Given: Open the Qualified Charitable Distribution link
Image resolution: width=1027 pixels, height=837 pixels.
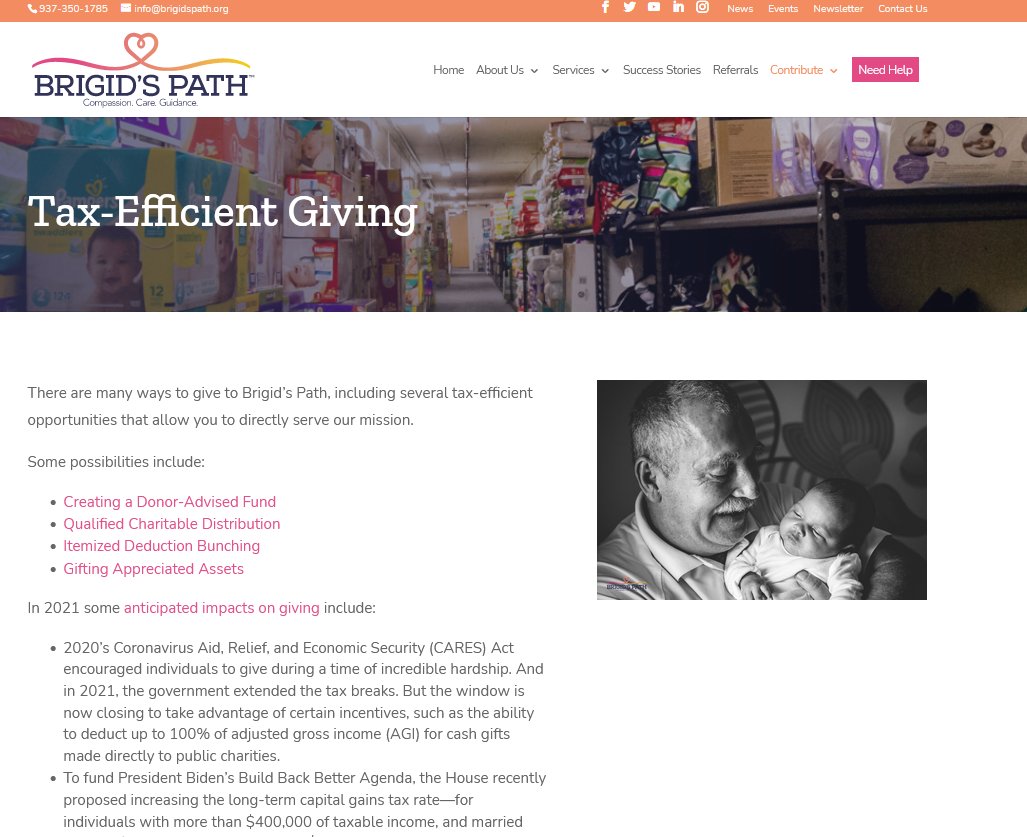Looking at the screenshot, I should pyautogui.click(x=172, y=524).
